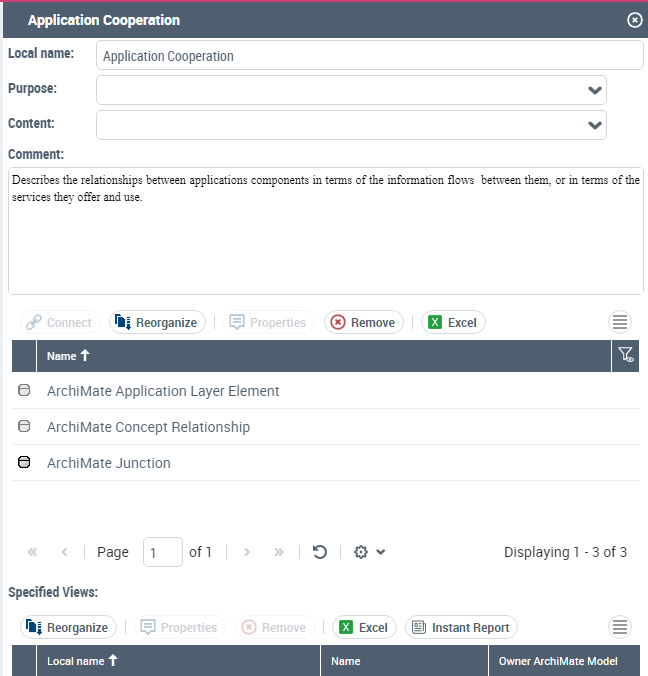Close the Application Cooperation panel
This screenshot has height=676, width=648.
pyautogui.click(x=634, y=20)
